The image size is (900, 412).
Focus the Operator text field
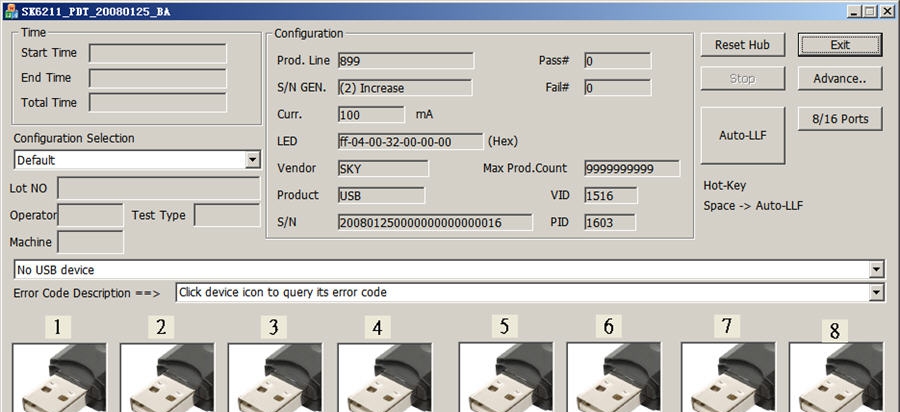click(90, 215)
